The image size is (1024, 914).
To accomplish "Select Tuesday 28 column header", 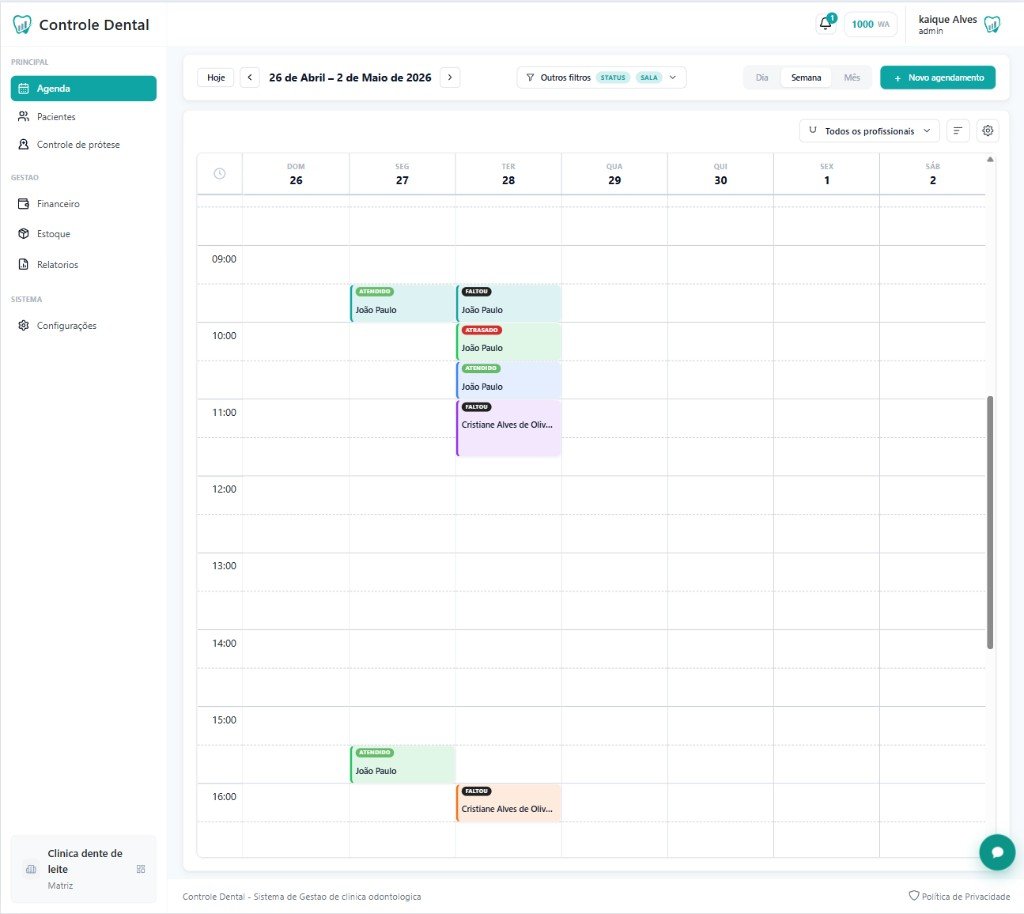I will (x=508, y=174).
